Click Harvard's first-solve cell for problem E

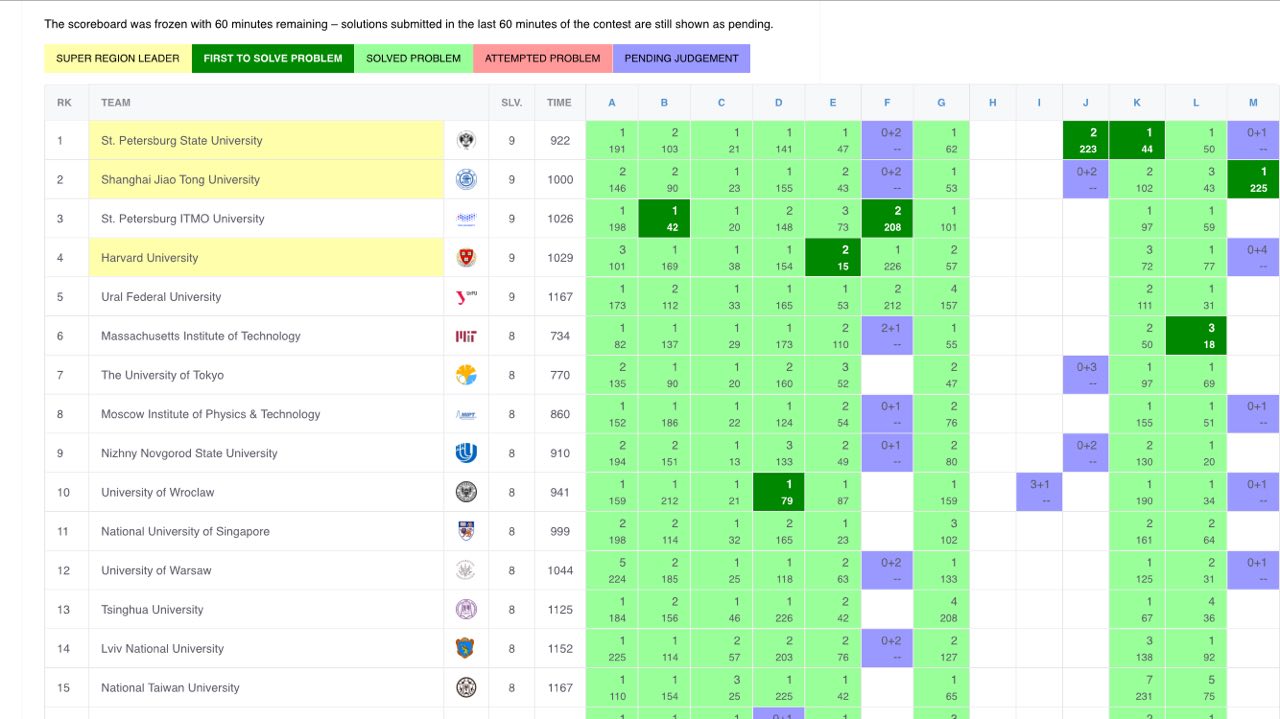tap(834, 258)
